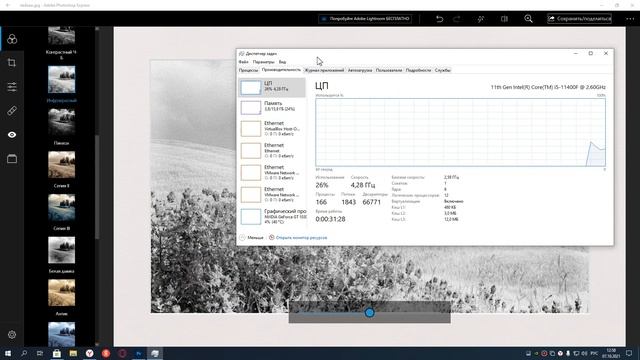Click the processor name i5-11400F text
Image resolution: width=640 pixels, height=360 pixels.
[548, 87]
